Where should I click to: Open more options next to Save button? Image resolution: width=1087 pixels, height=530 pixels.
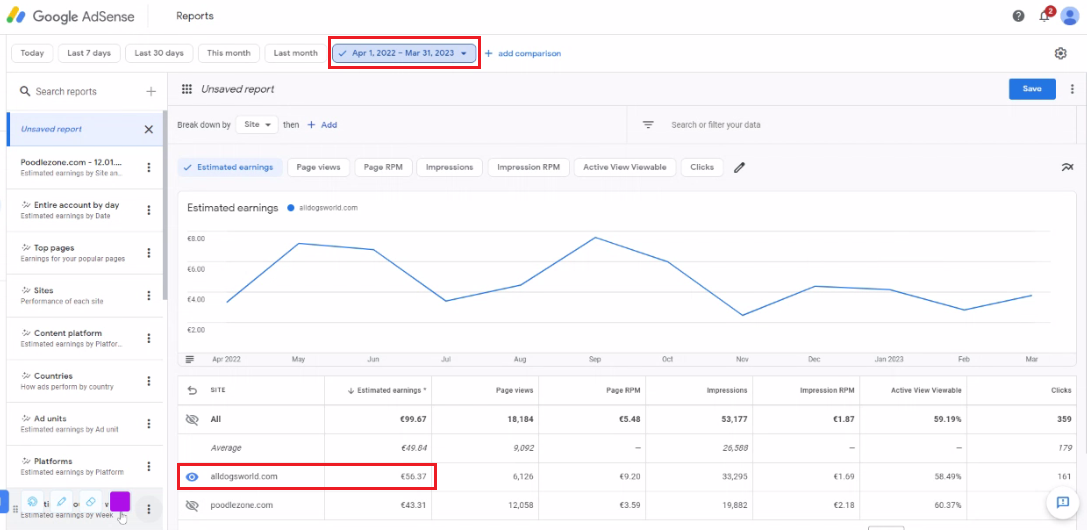(x=1072, y=89)
